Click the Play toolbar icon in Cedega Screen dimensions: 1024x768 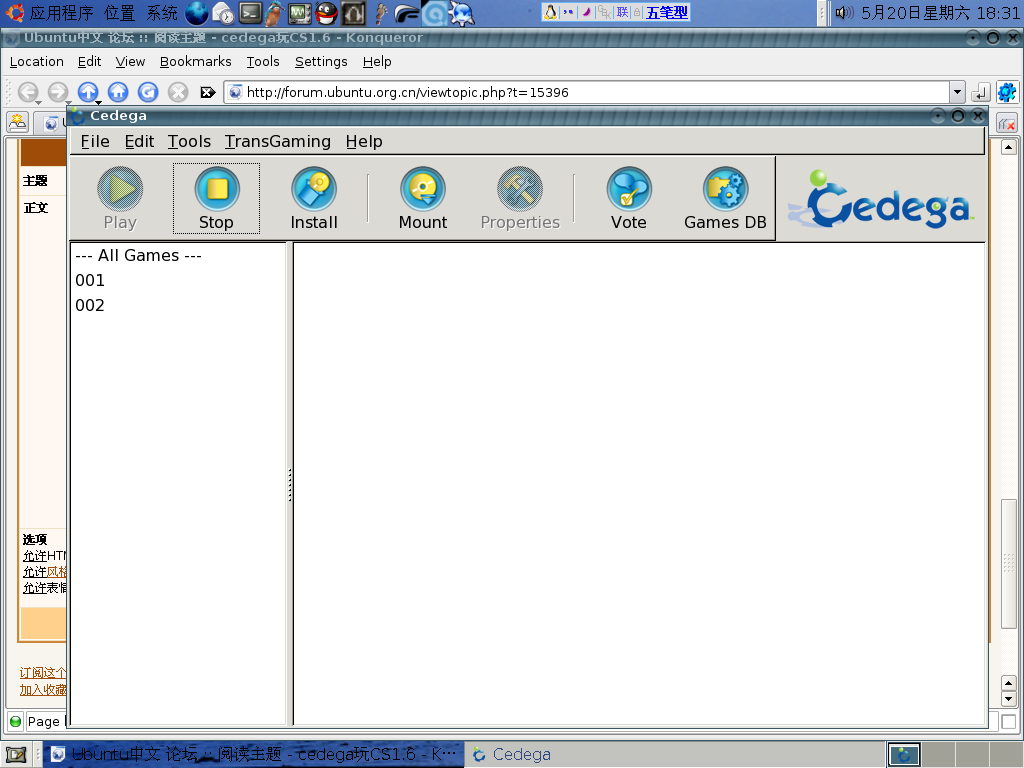tap(120, 198)
